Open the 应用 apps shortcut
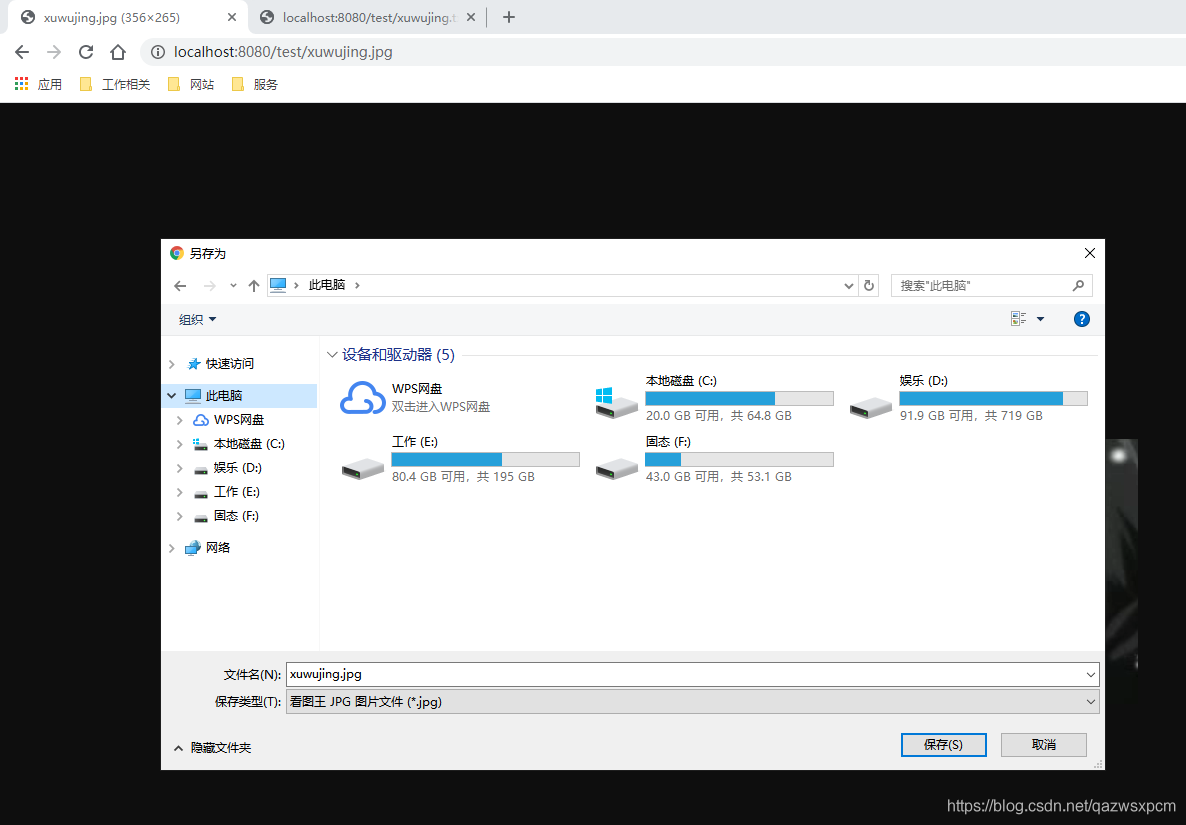1186x825 pixels. click(x=39, y=84)
